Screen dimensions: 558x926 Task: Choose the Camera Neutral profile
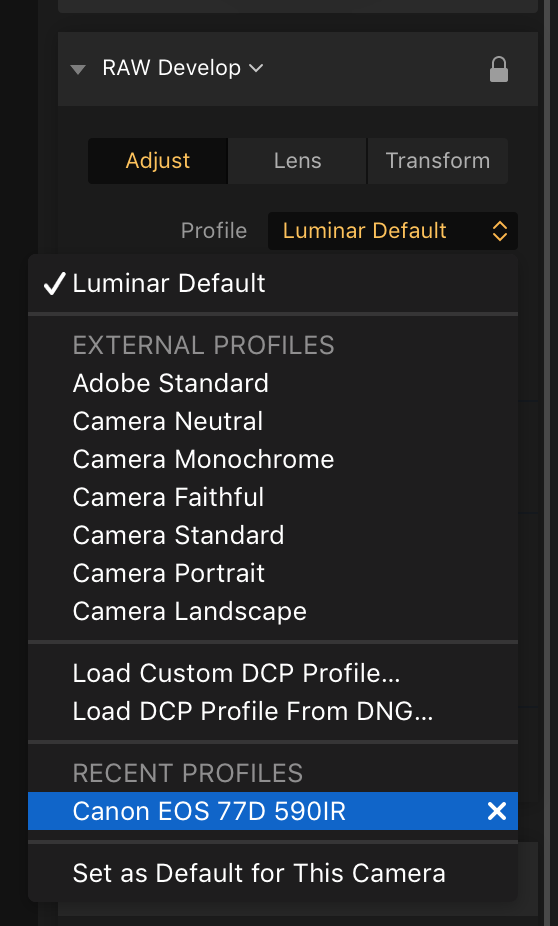coord(273,422)
